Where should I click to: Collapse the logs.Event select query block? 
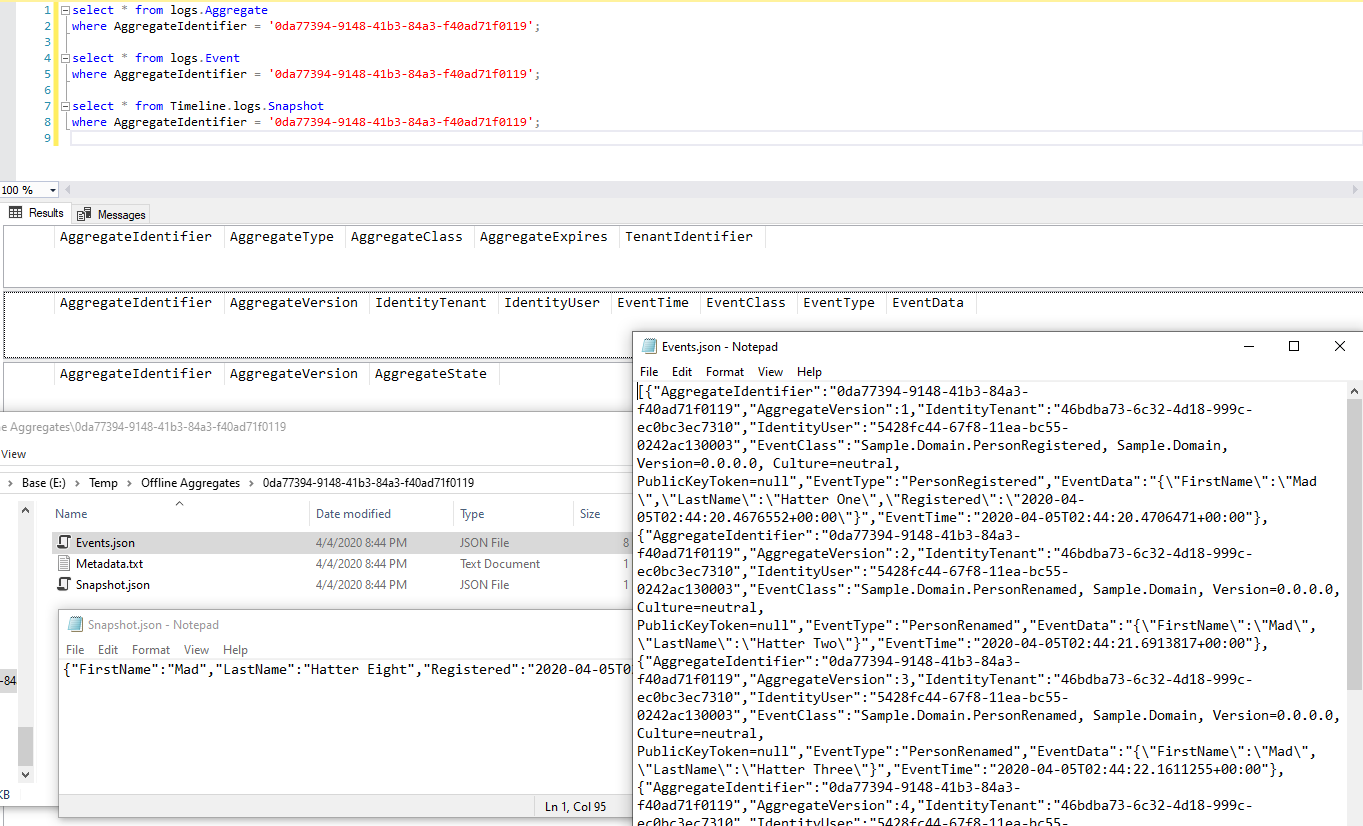coord(65,58)
